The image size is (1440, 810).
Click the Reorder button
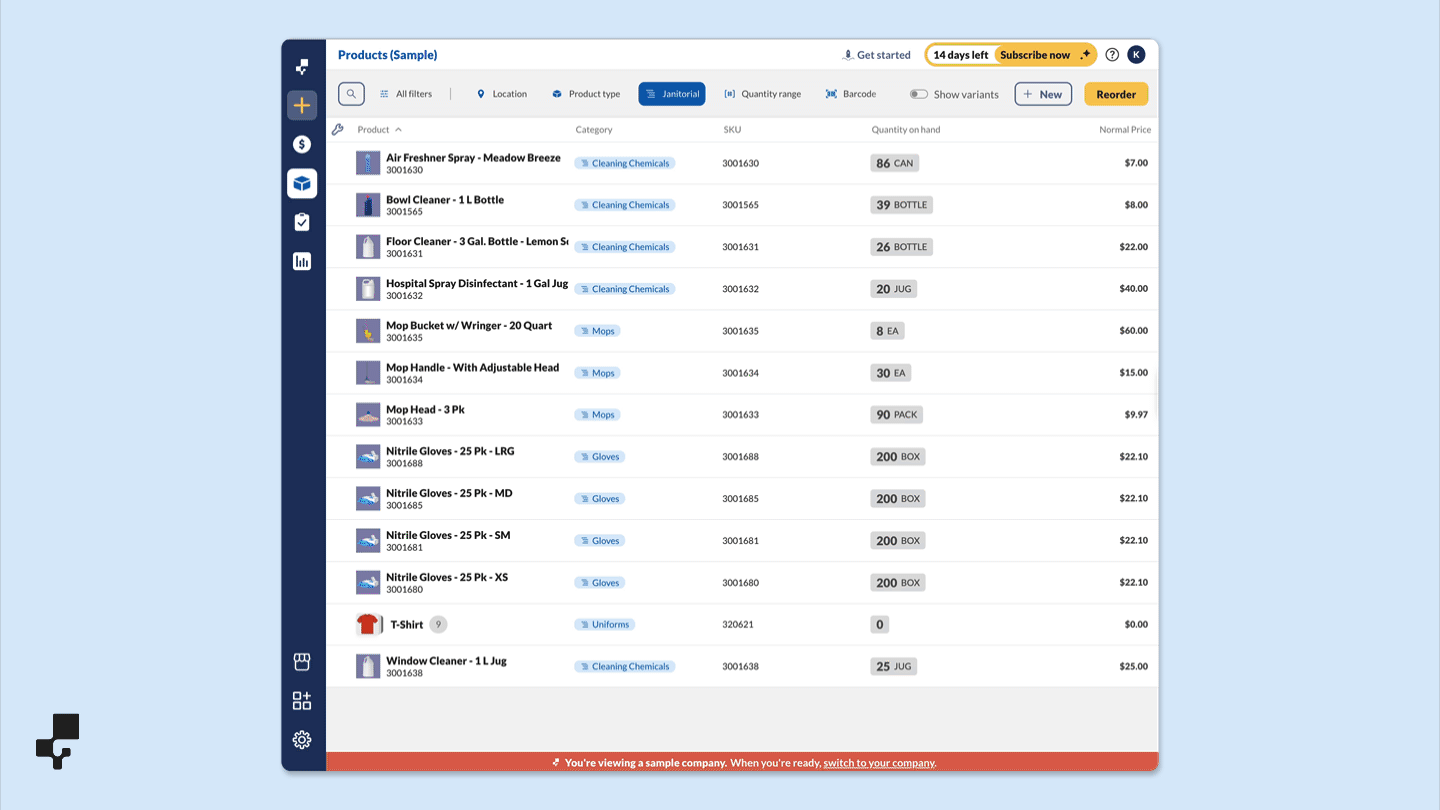1115,93
